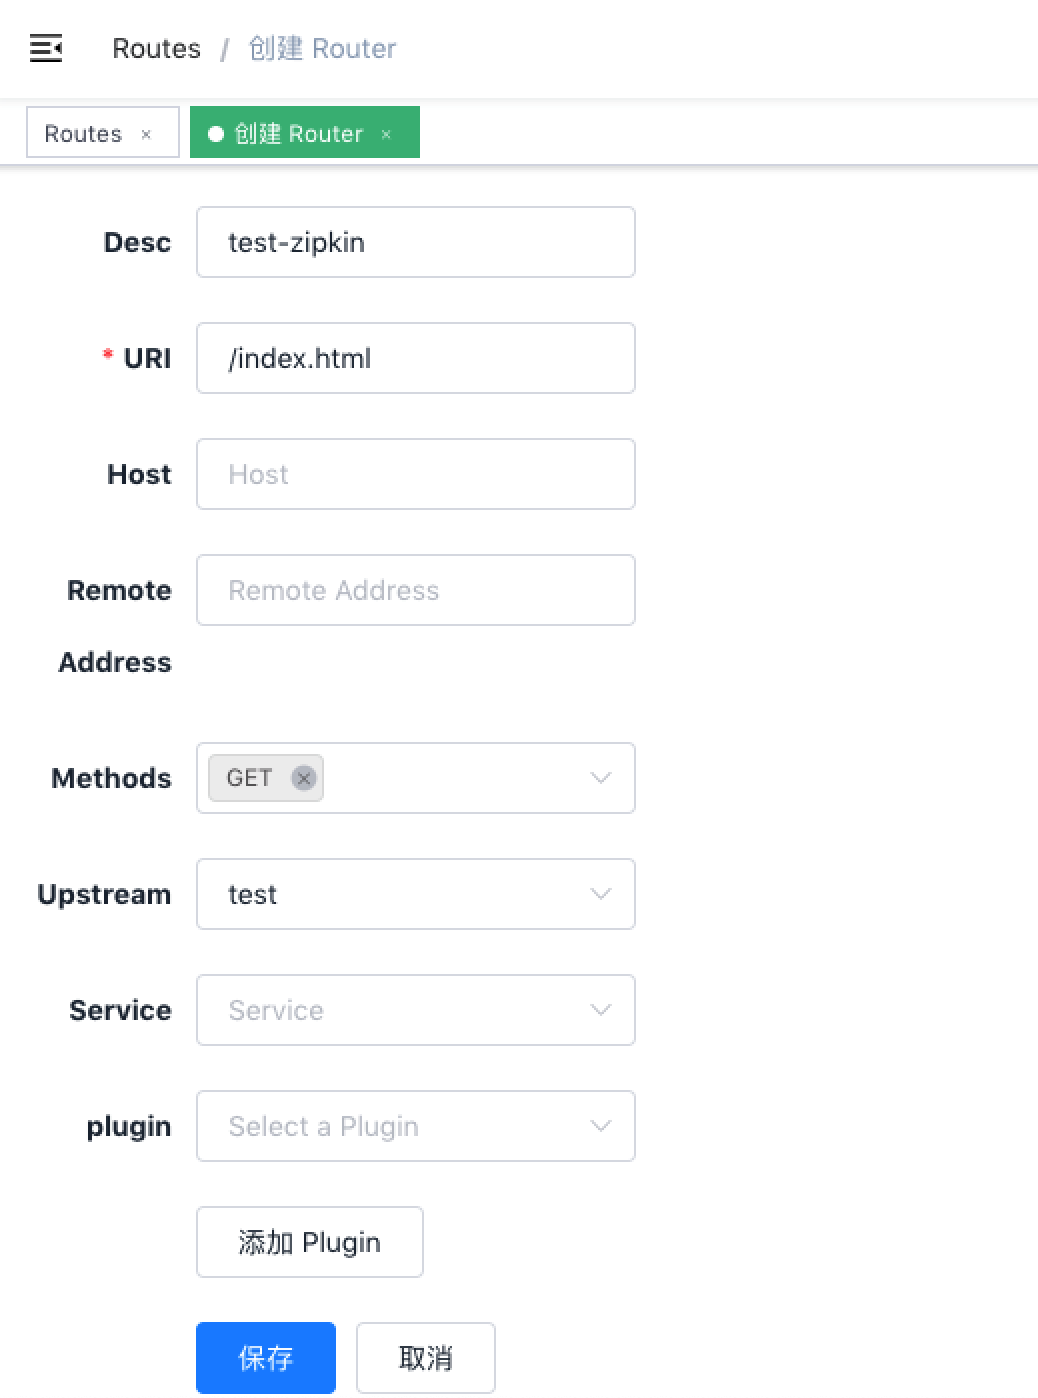Screen dimensions: 1038x1398
Task: Click inside the Host input field
Action: (x=415, y=474)
